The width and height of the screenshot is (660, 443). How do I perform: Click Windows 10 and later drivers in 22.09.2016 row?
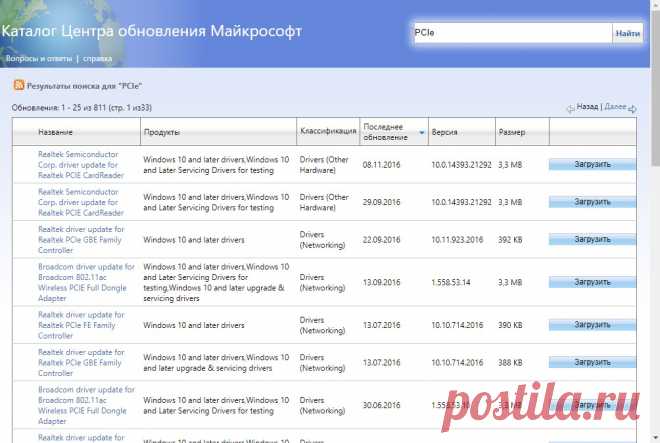click(194, 240)
